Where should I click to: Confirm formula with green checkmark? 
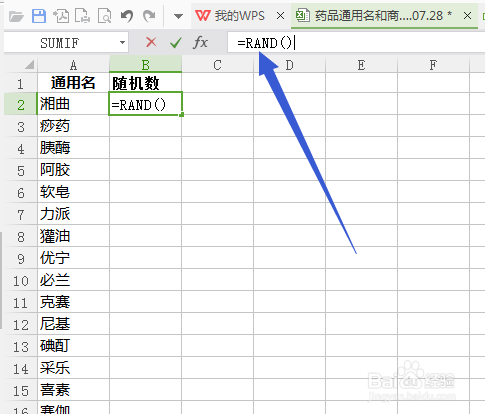[x=175, y=42]
